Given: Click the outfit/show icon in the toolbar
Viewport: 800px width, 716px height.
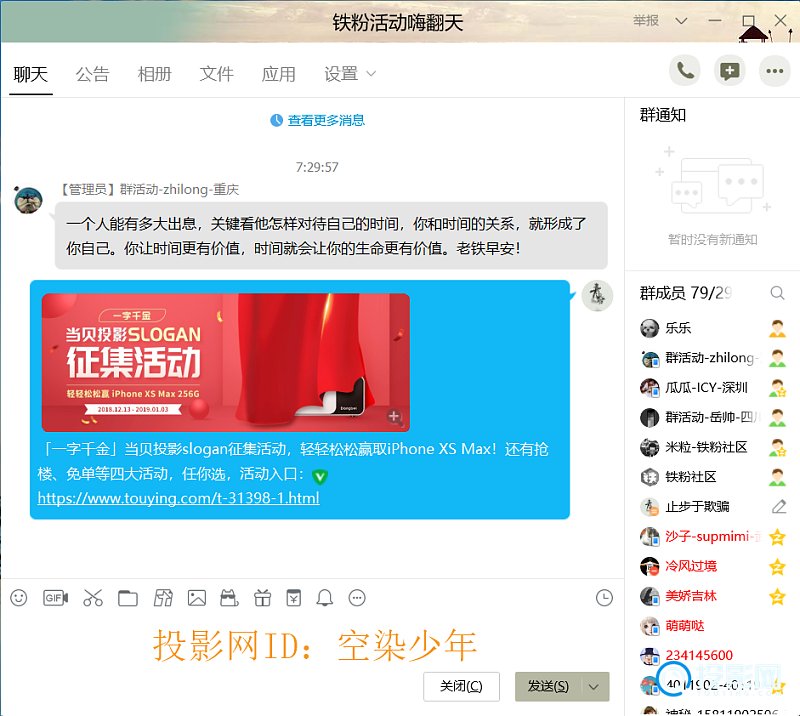Looking at the screenshot, I should pyautogui.click(x=163, y=598).
